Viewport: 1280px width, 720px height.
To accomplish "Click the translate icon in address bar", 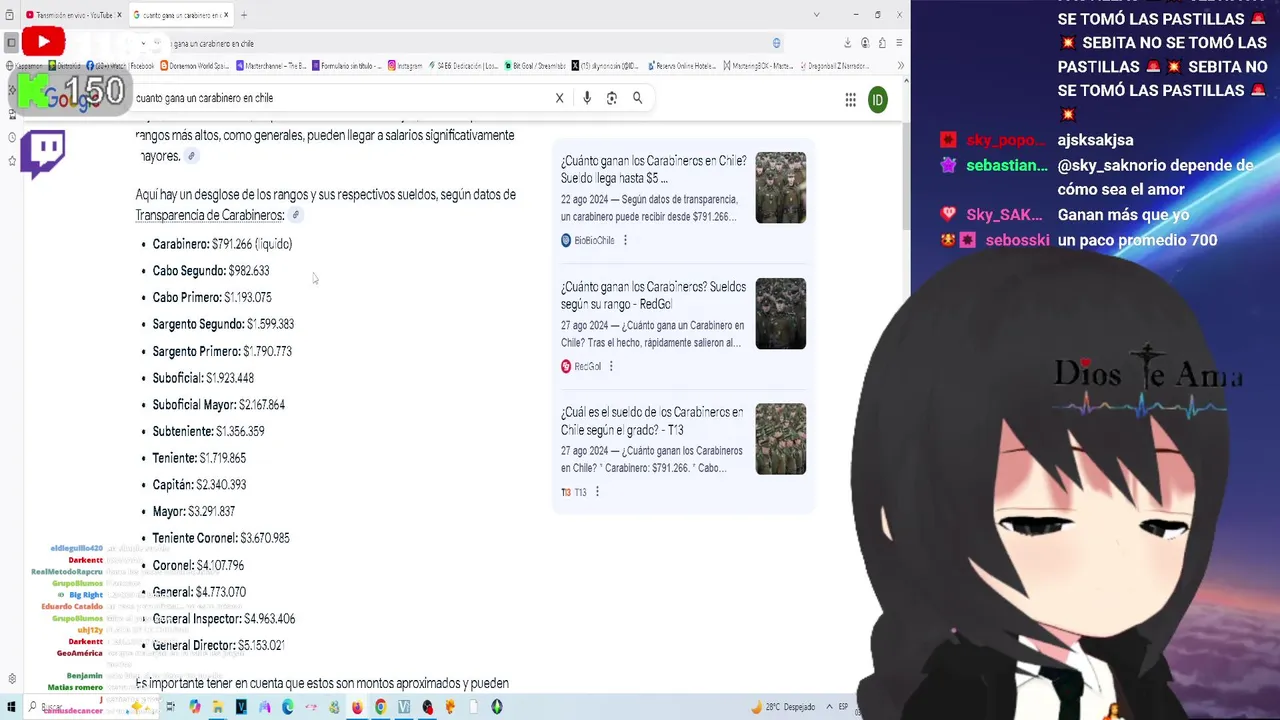I will (x=776, y=43).
